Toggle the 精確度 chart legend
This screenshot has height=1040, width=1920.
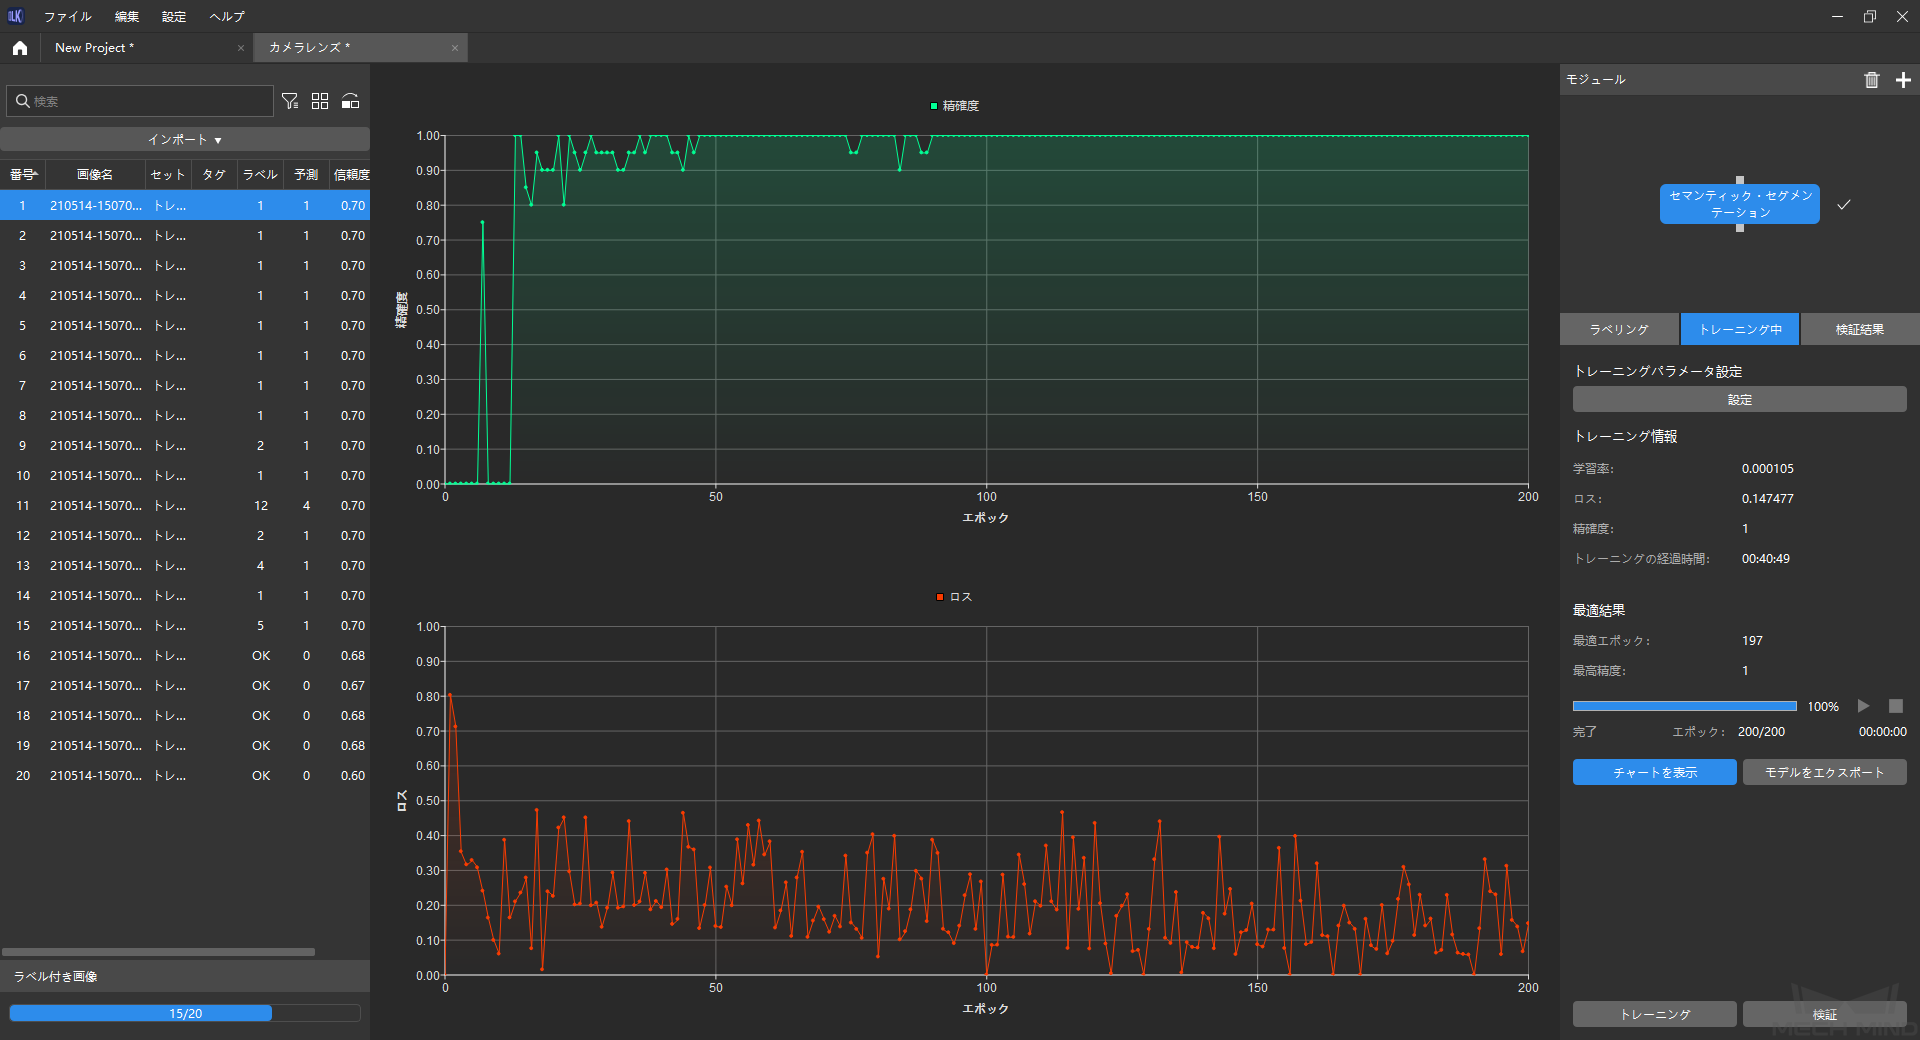click(x=955, y=106)
